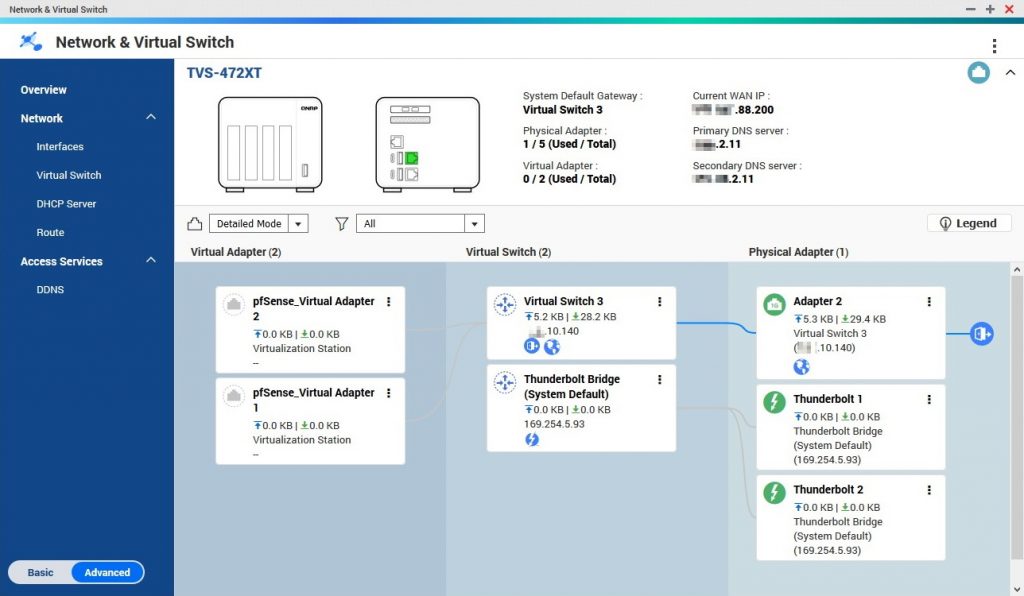Click the globe icon on Adapter 2 card
This screenshot has width=1024, height=596.
point(801,367)
